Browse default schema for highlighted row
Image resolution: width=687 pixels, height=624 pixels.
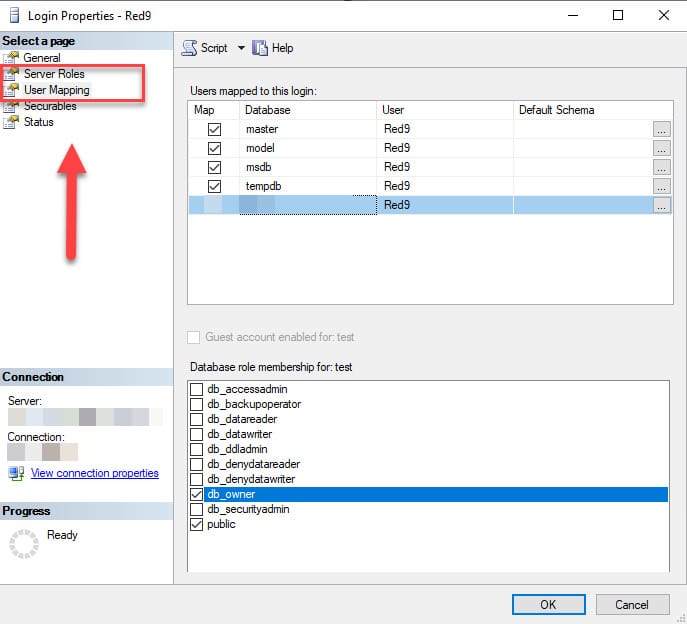pos(662,206)
